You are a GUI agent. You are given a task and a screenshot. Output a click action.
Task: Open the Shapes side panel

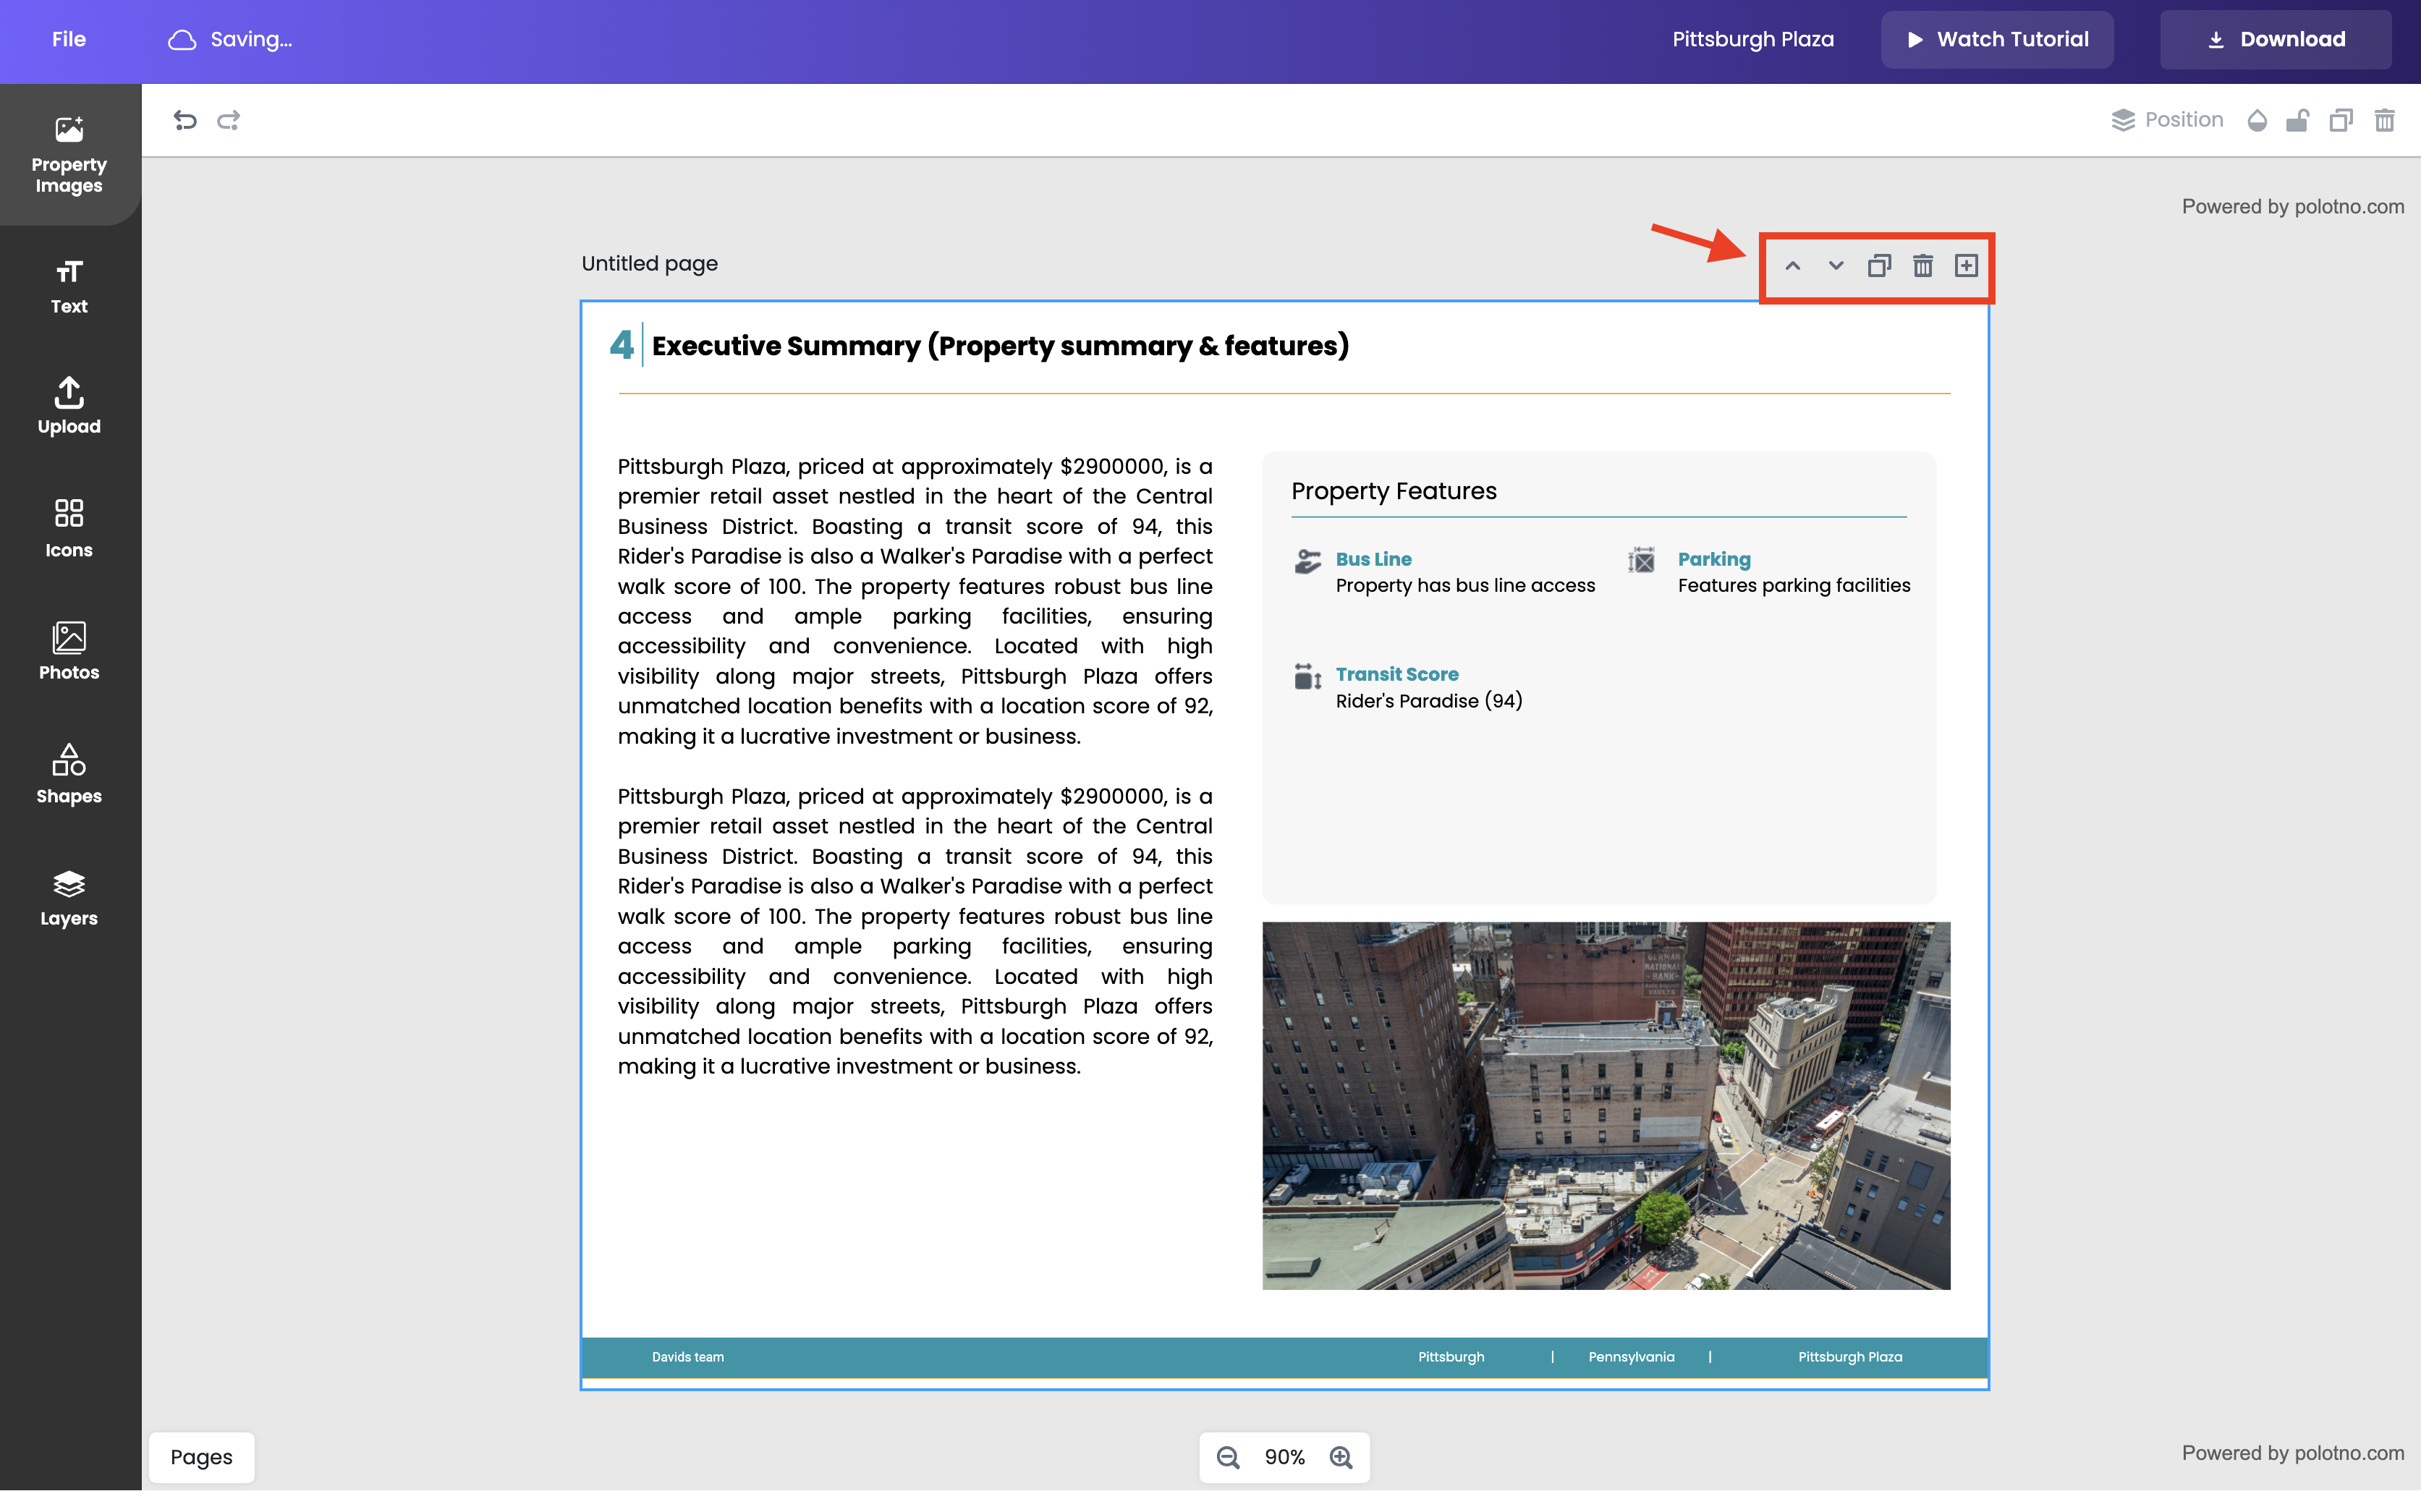[x=69, y=774]
